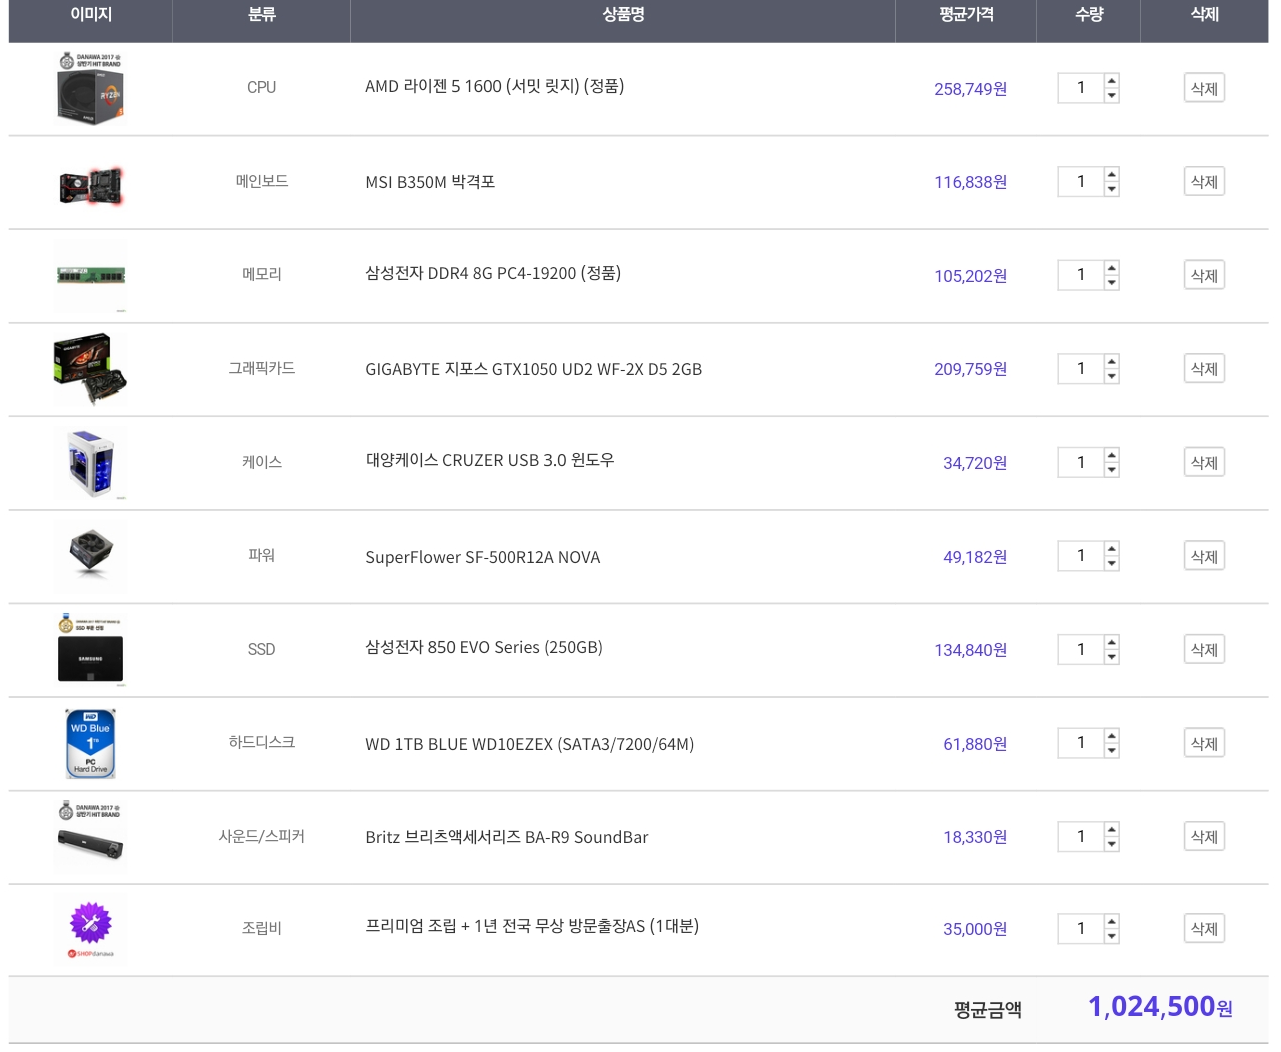This screenshot has height=1052, width=1281.
Task: Open the Samsung 850 EVO SSD image
Action: (90, 650)
